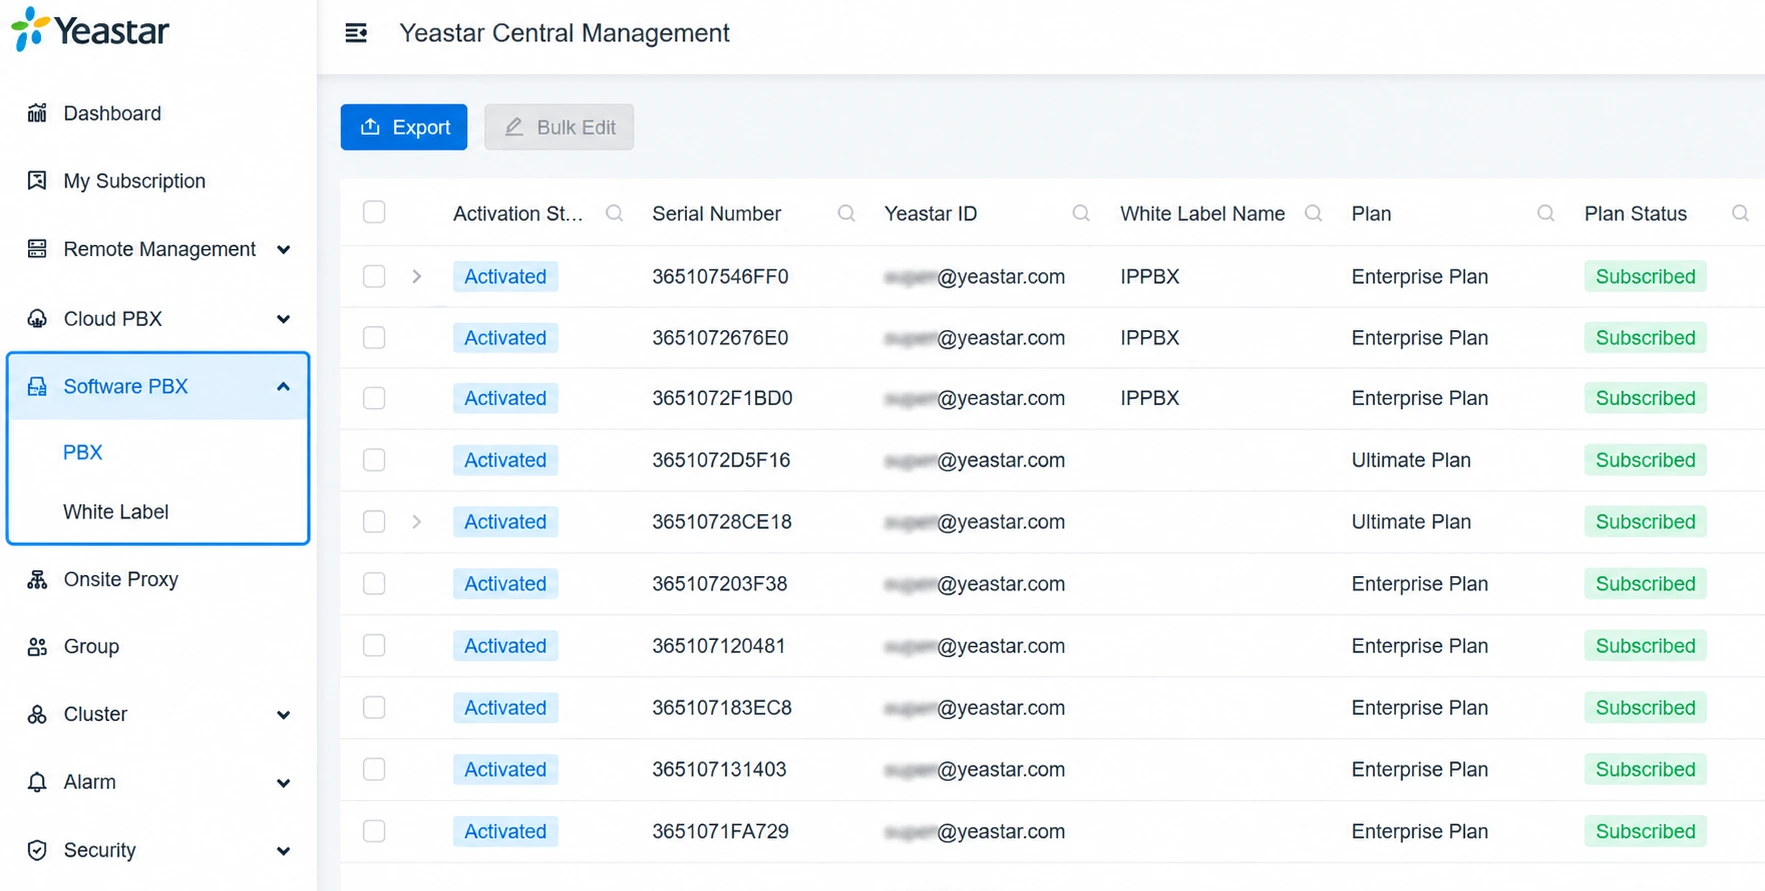Click IPPBX label for serial 3651072676E0
The width and height of the screenshot is (1765, 891).
[1150, 338]
